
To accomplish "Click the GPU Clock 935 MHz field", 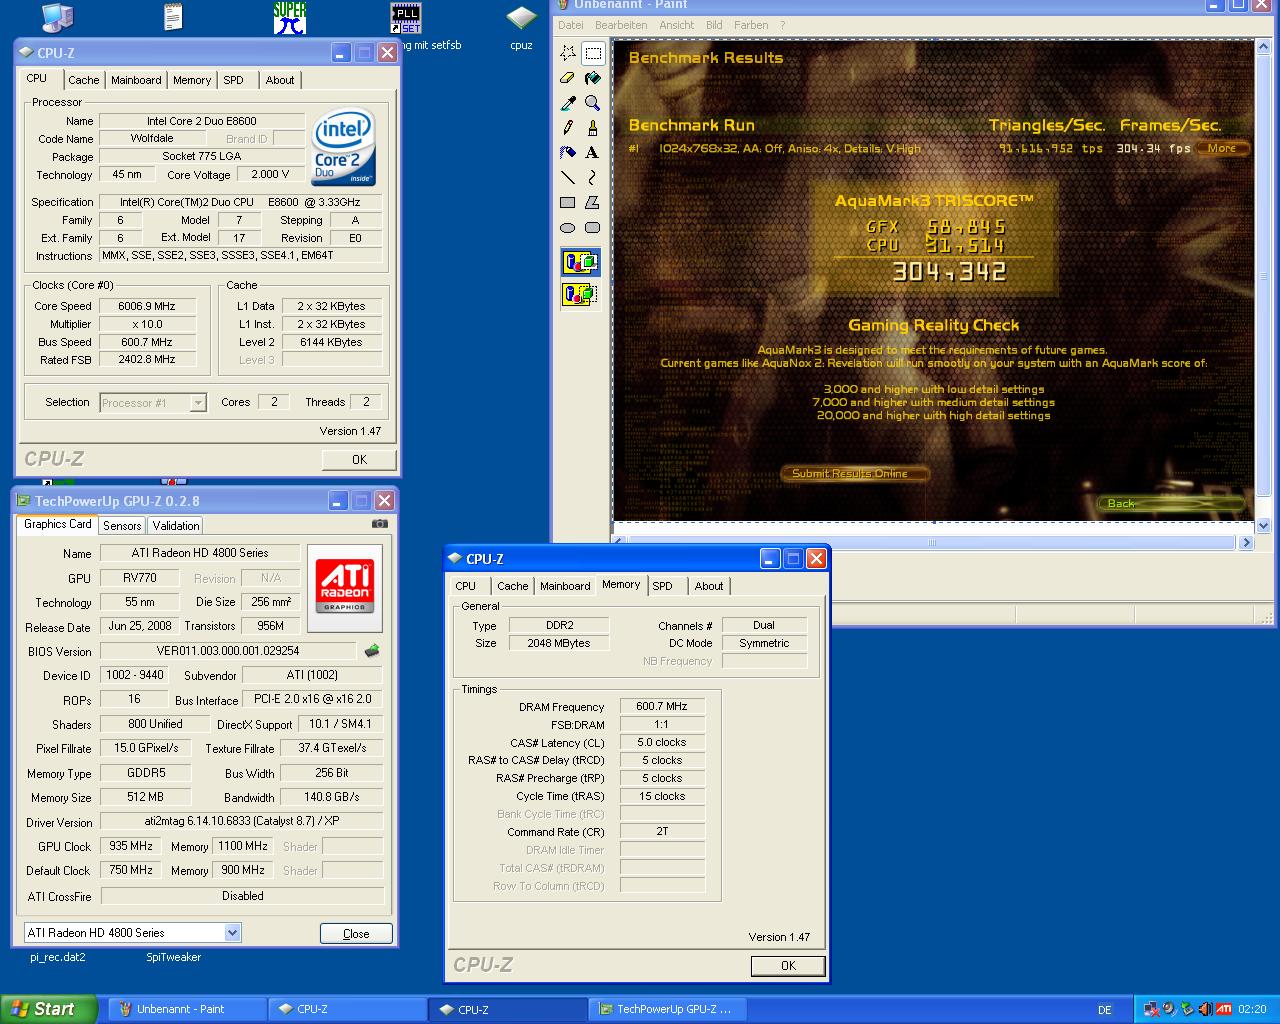I will [131, 846].
